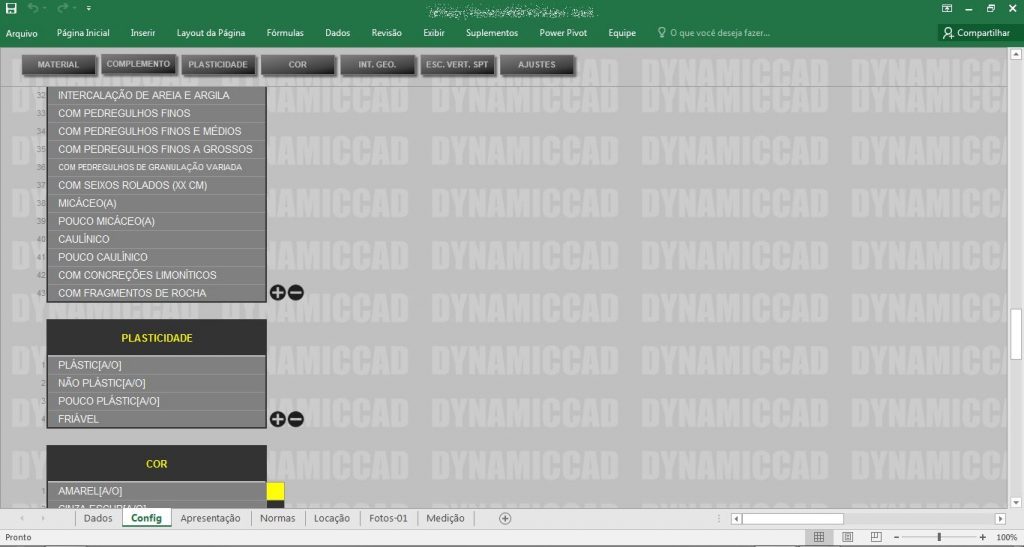Remove row with minus icon beside FRIÁVEL
This screenshot has height=547, width=1024.
(296, 419)
